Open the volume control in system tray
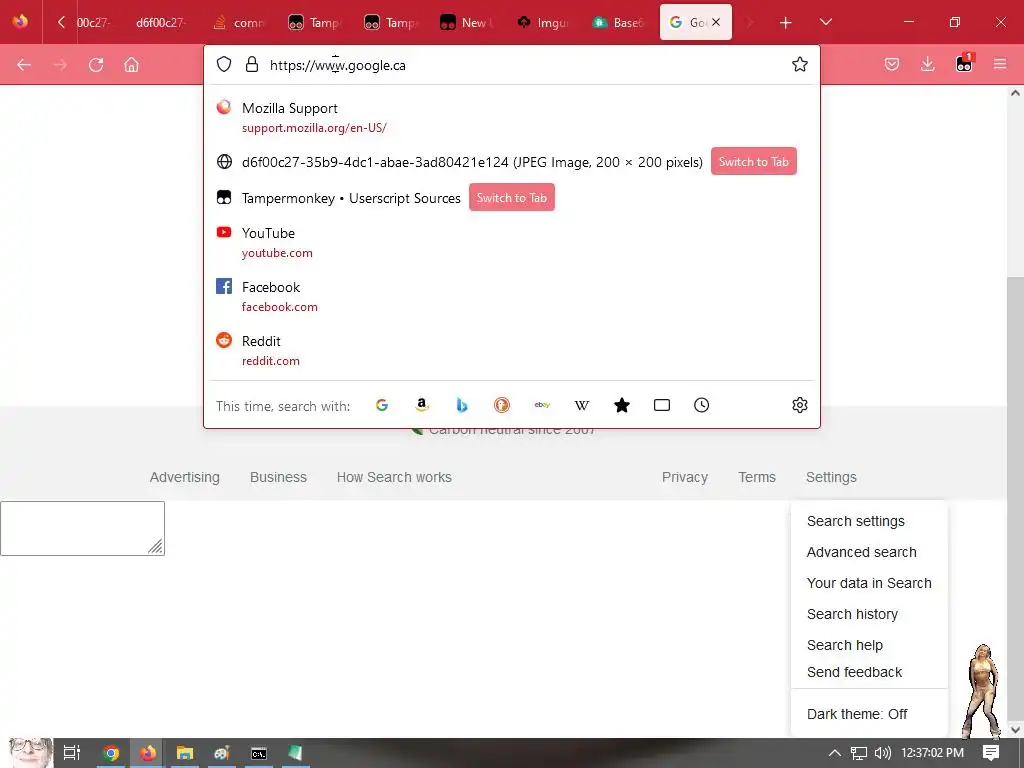 882,753
